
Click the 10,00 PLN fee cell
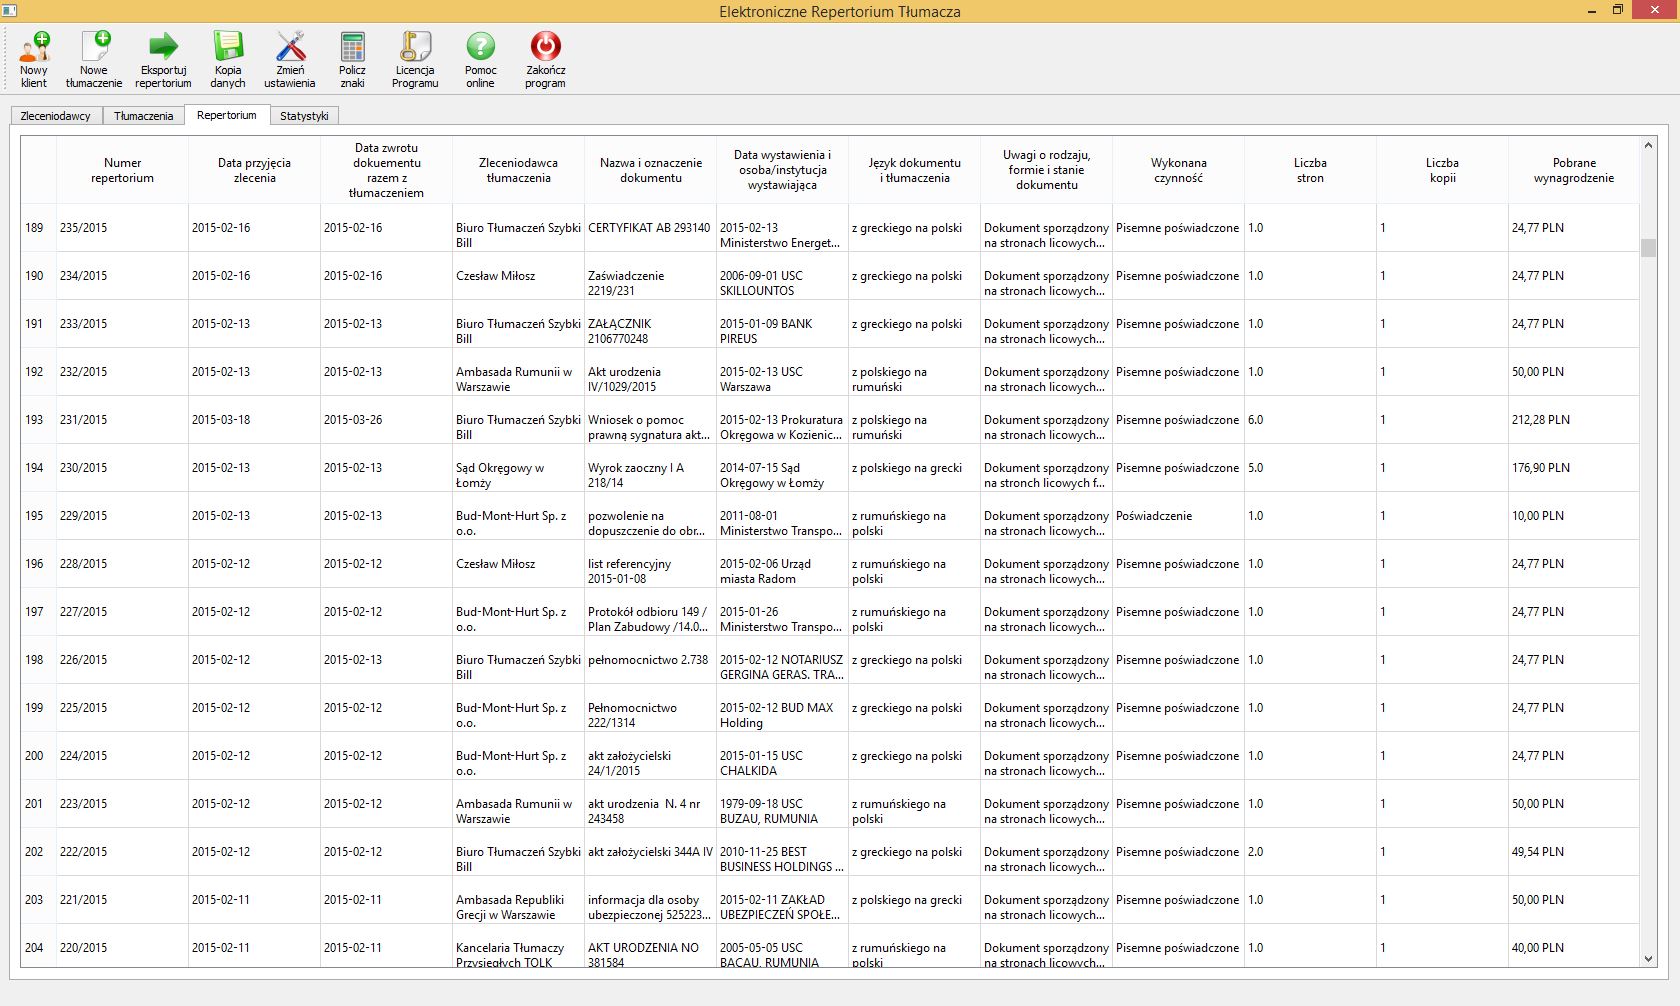pos(1574,516)
